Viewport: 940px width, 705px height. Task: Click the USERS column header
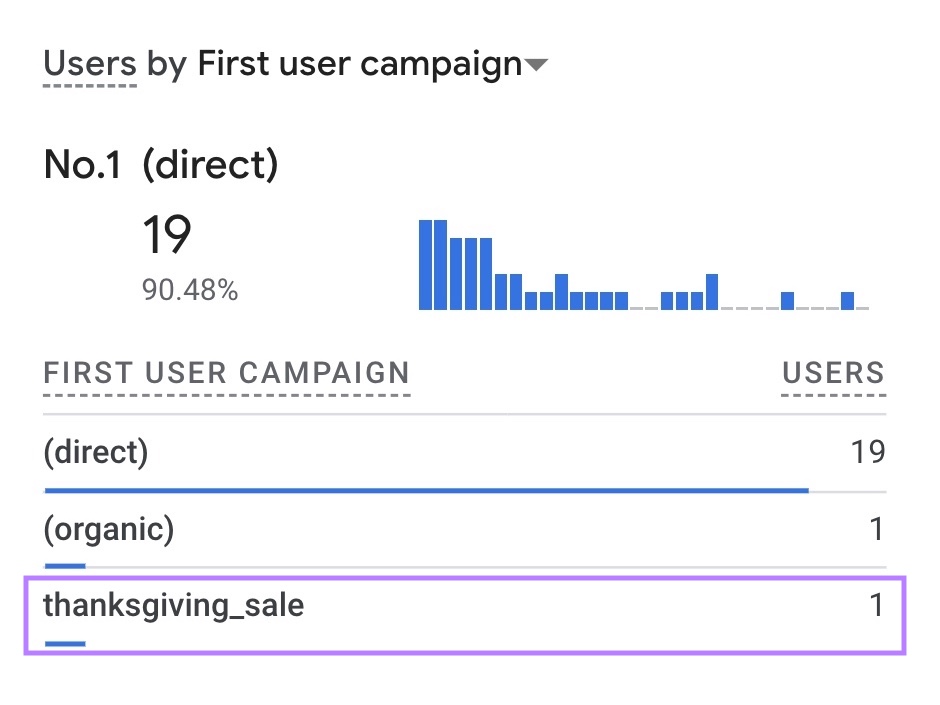coord(833,373)
